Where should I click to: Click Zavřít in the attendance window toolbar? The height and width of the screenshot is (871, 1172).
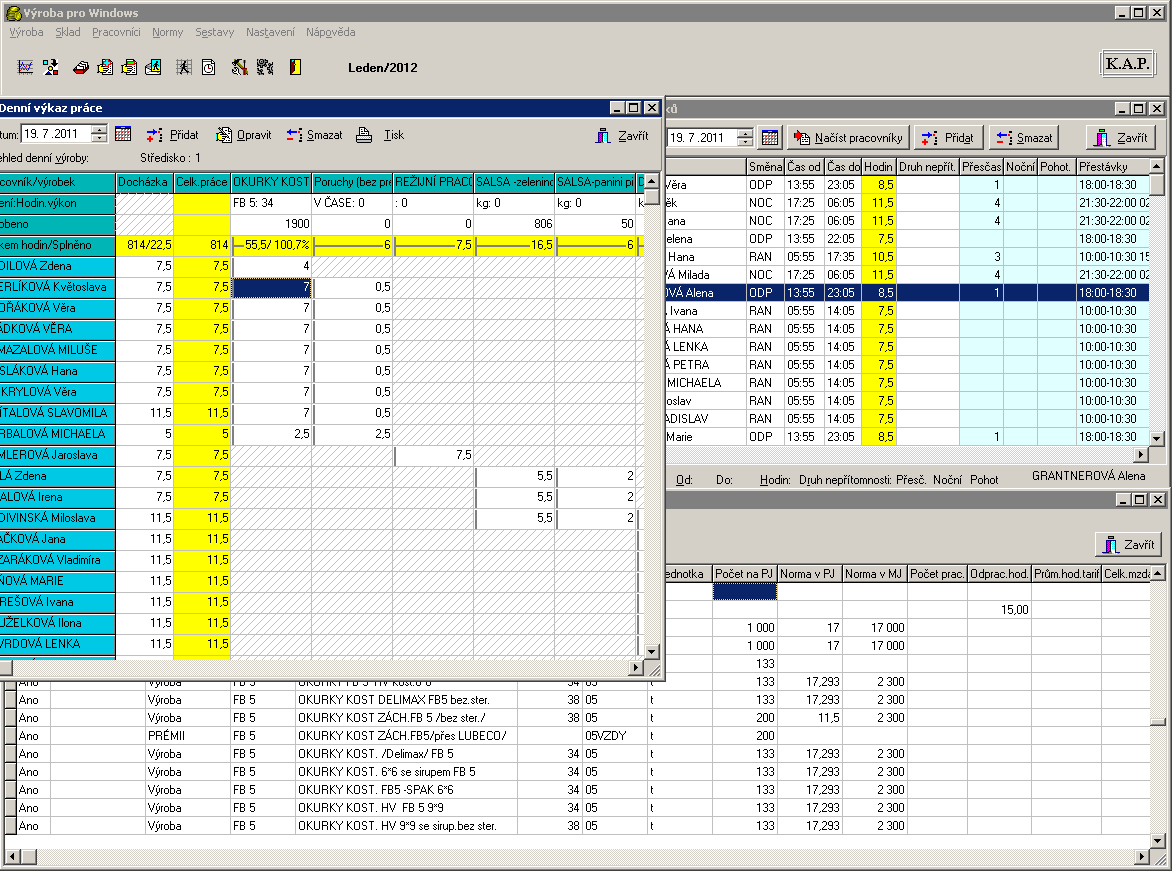(1121, 138)
